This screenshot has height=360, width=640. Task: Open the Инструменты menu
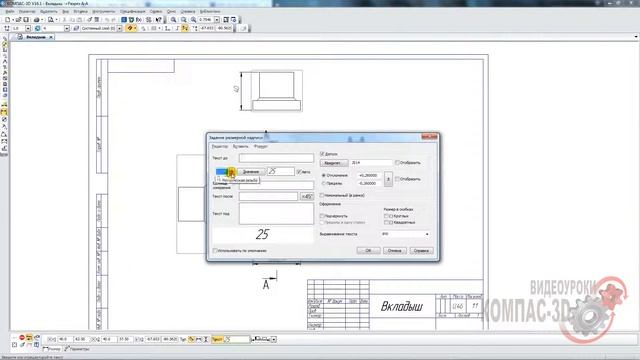coord(104,11)
